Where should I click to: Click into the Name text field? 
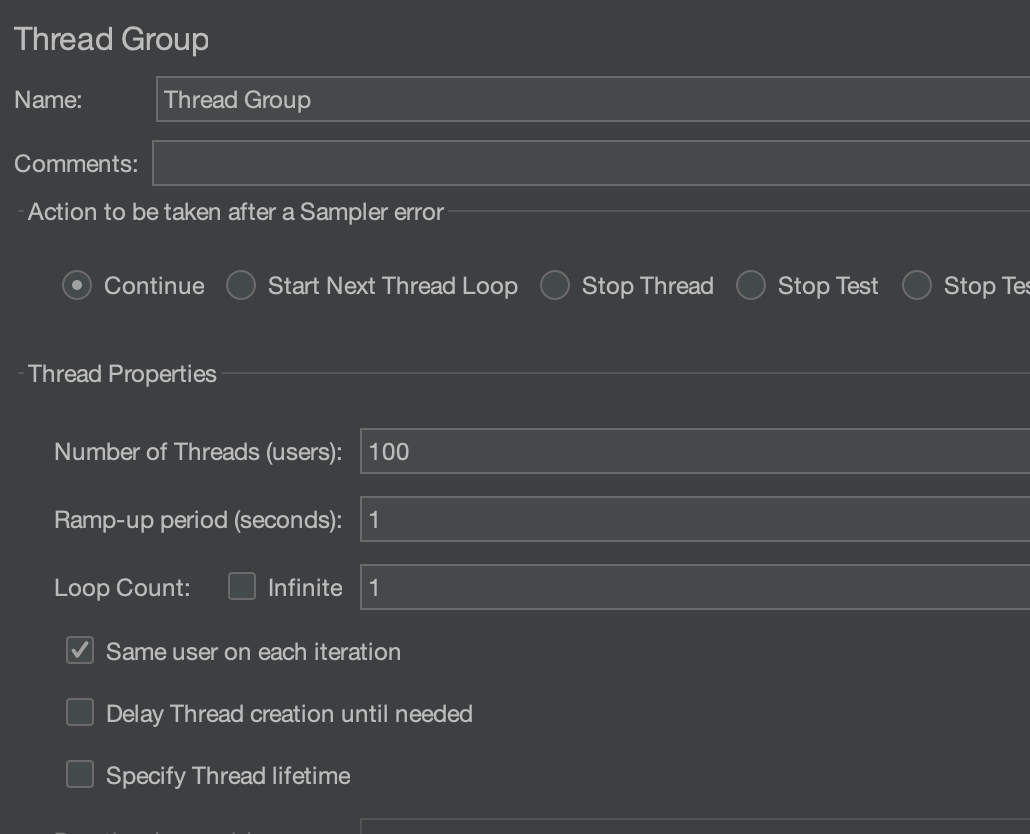[592, 100]
